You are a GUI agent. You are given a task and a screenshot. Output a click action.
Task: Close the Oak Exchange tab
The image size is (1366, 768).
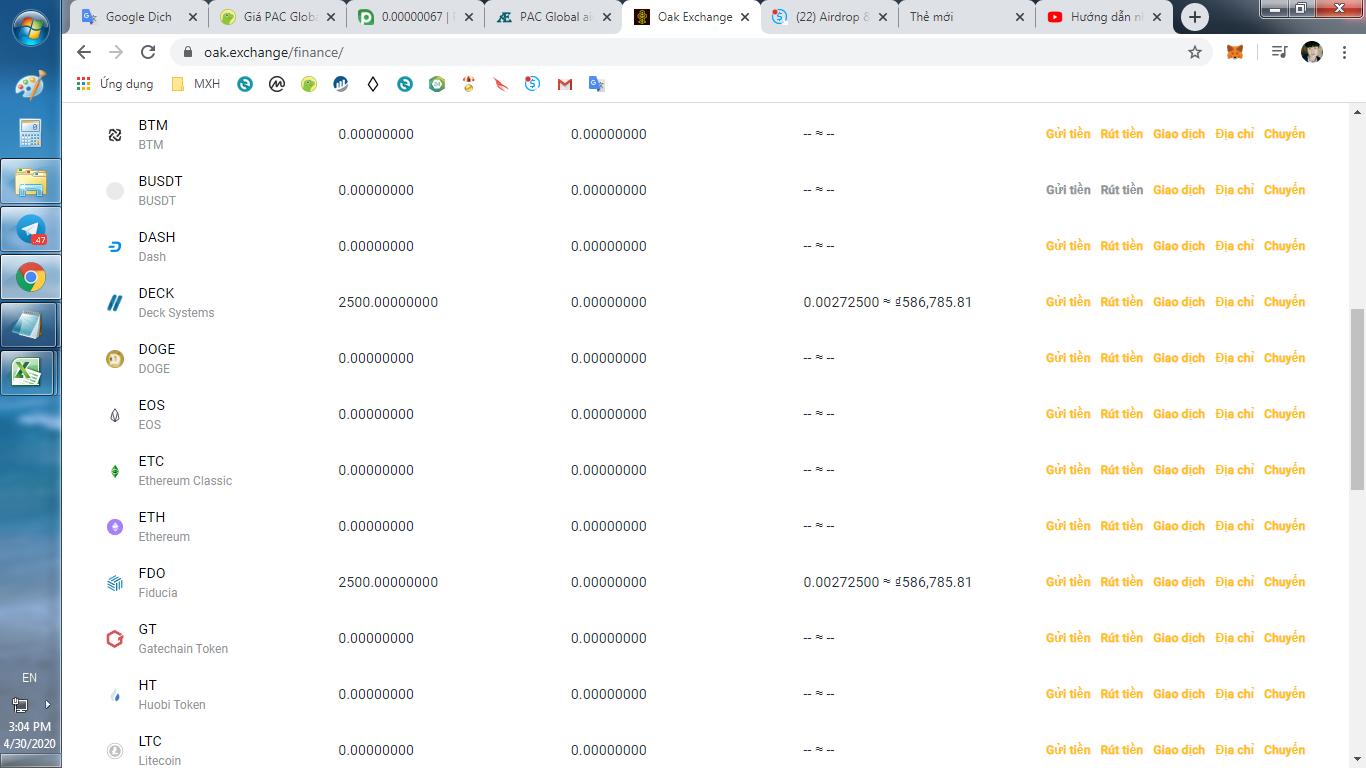(744, 17)
